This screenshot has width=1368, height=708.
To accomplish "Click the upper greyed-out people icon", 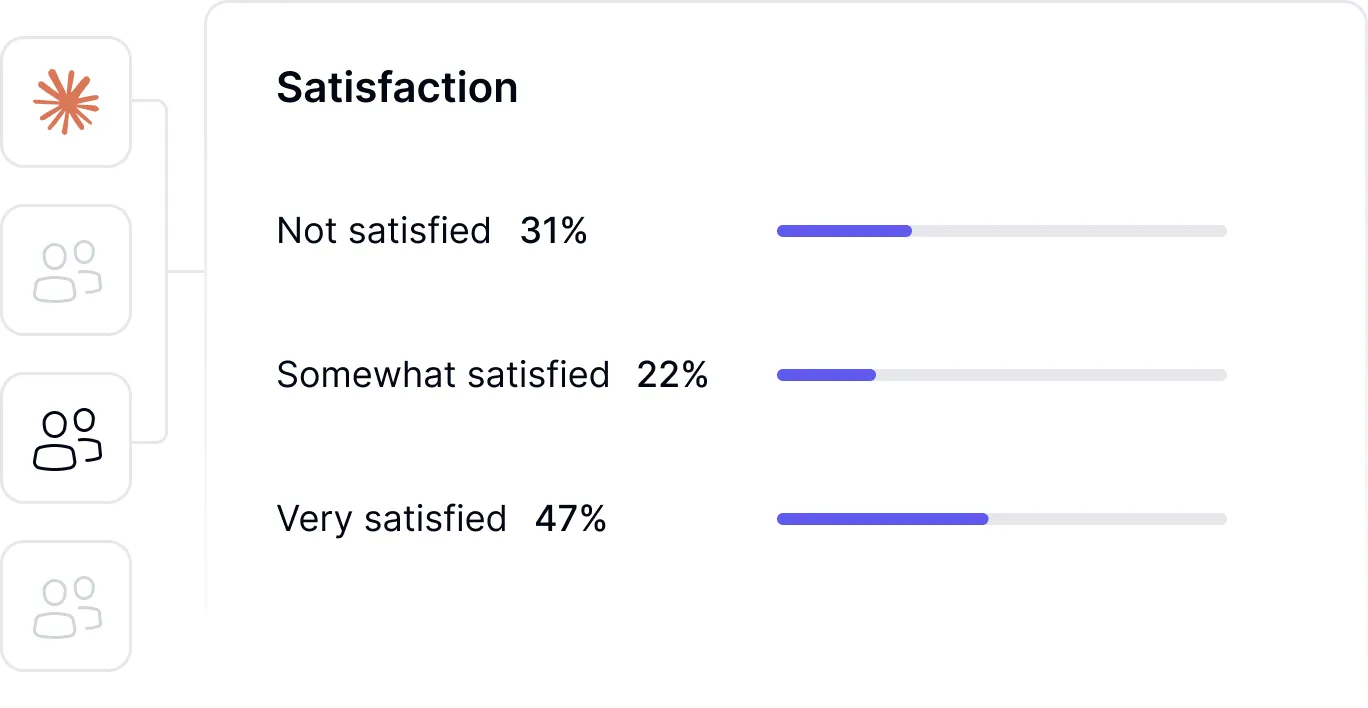I will [x=66, y=271].
